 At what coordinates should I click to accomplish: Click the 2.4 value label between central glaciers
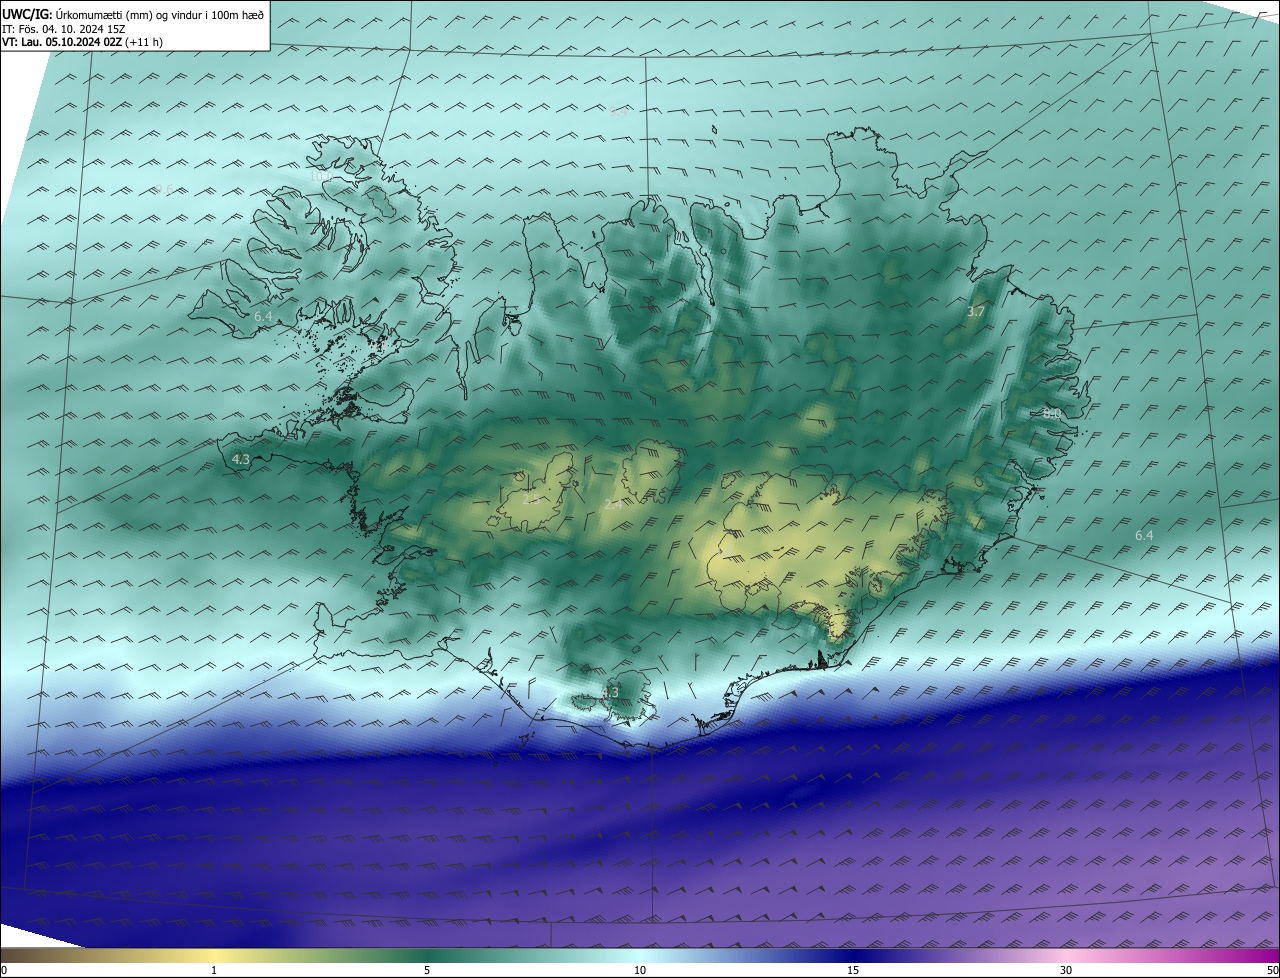click(x=612, y=505)
